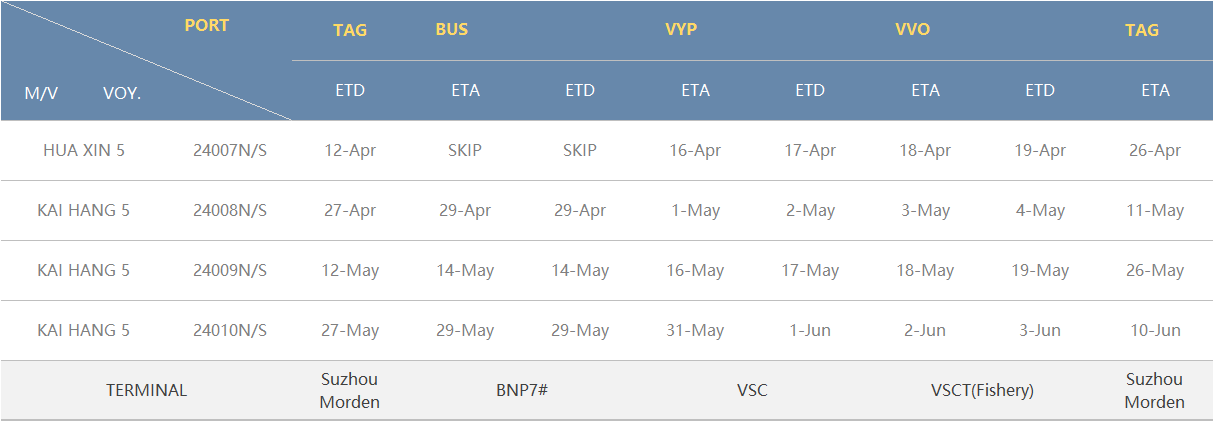Select the 12-Apr TAG ETD cell
This screenshot has height=421, width=1213.
(x=350, y=150)
